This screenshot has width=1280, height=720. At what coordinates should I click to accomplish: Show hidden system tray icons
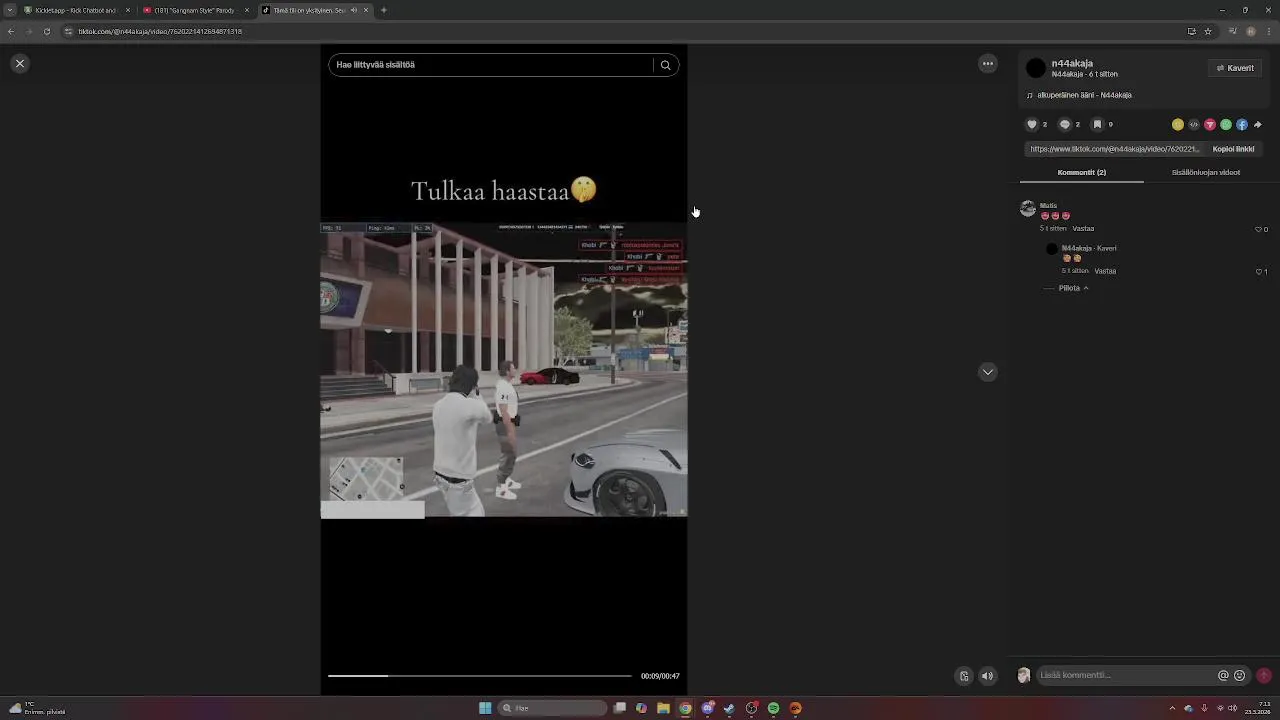point(1172,708)
